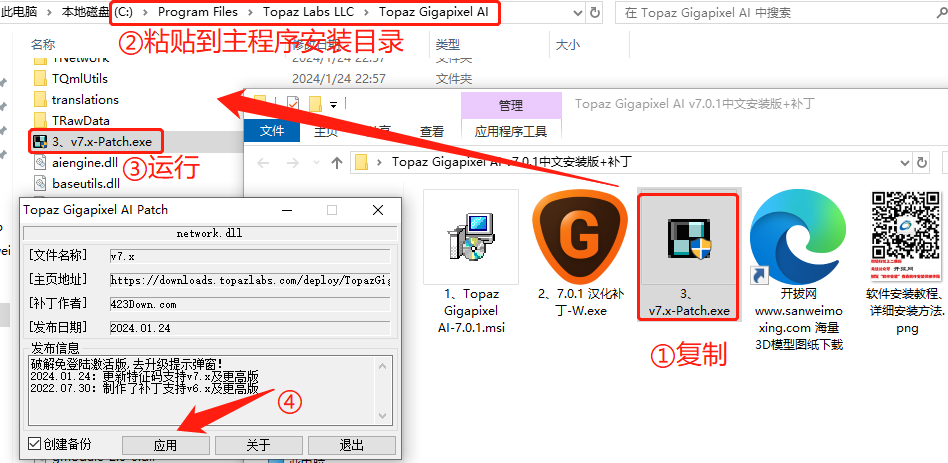Refresh the installer folder window
The width and height of the screenshot is (948, 463).
point(922,163)
